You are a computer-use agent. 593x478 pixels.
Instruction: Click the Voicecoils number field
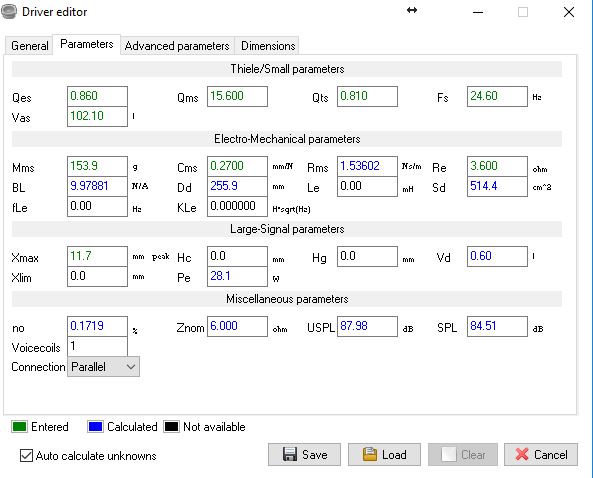(97, 346)
